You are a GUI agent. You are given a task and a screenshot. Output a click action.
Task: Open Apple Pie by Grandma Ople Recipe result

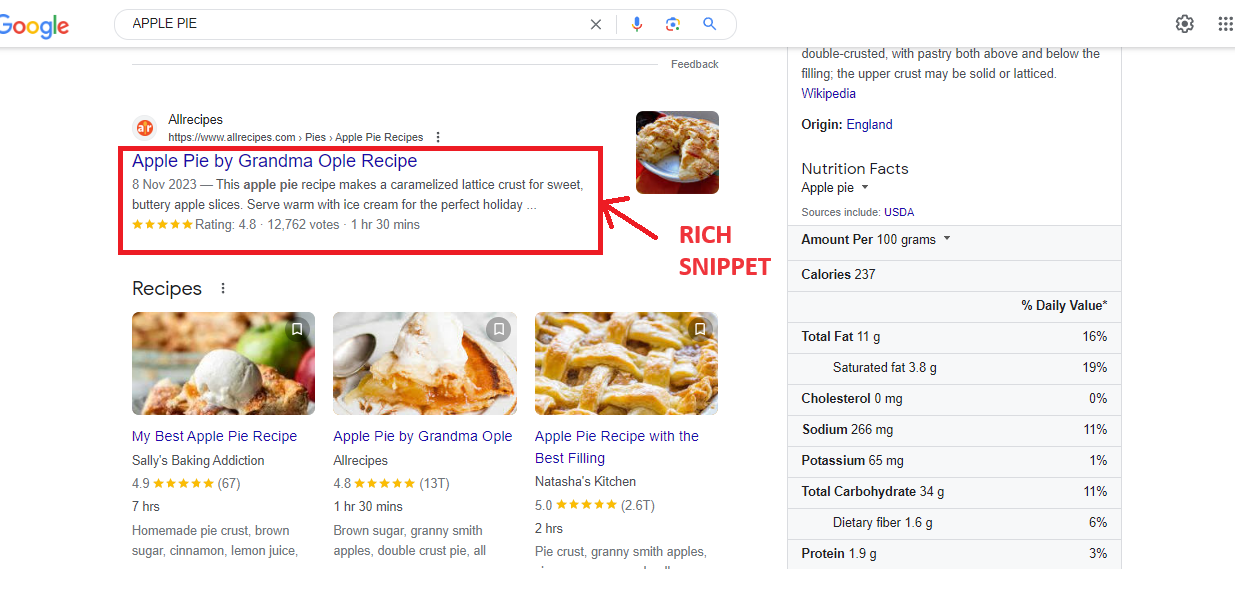274,161
